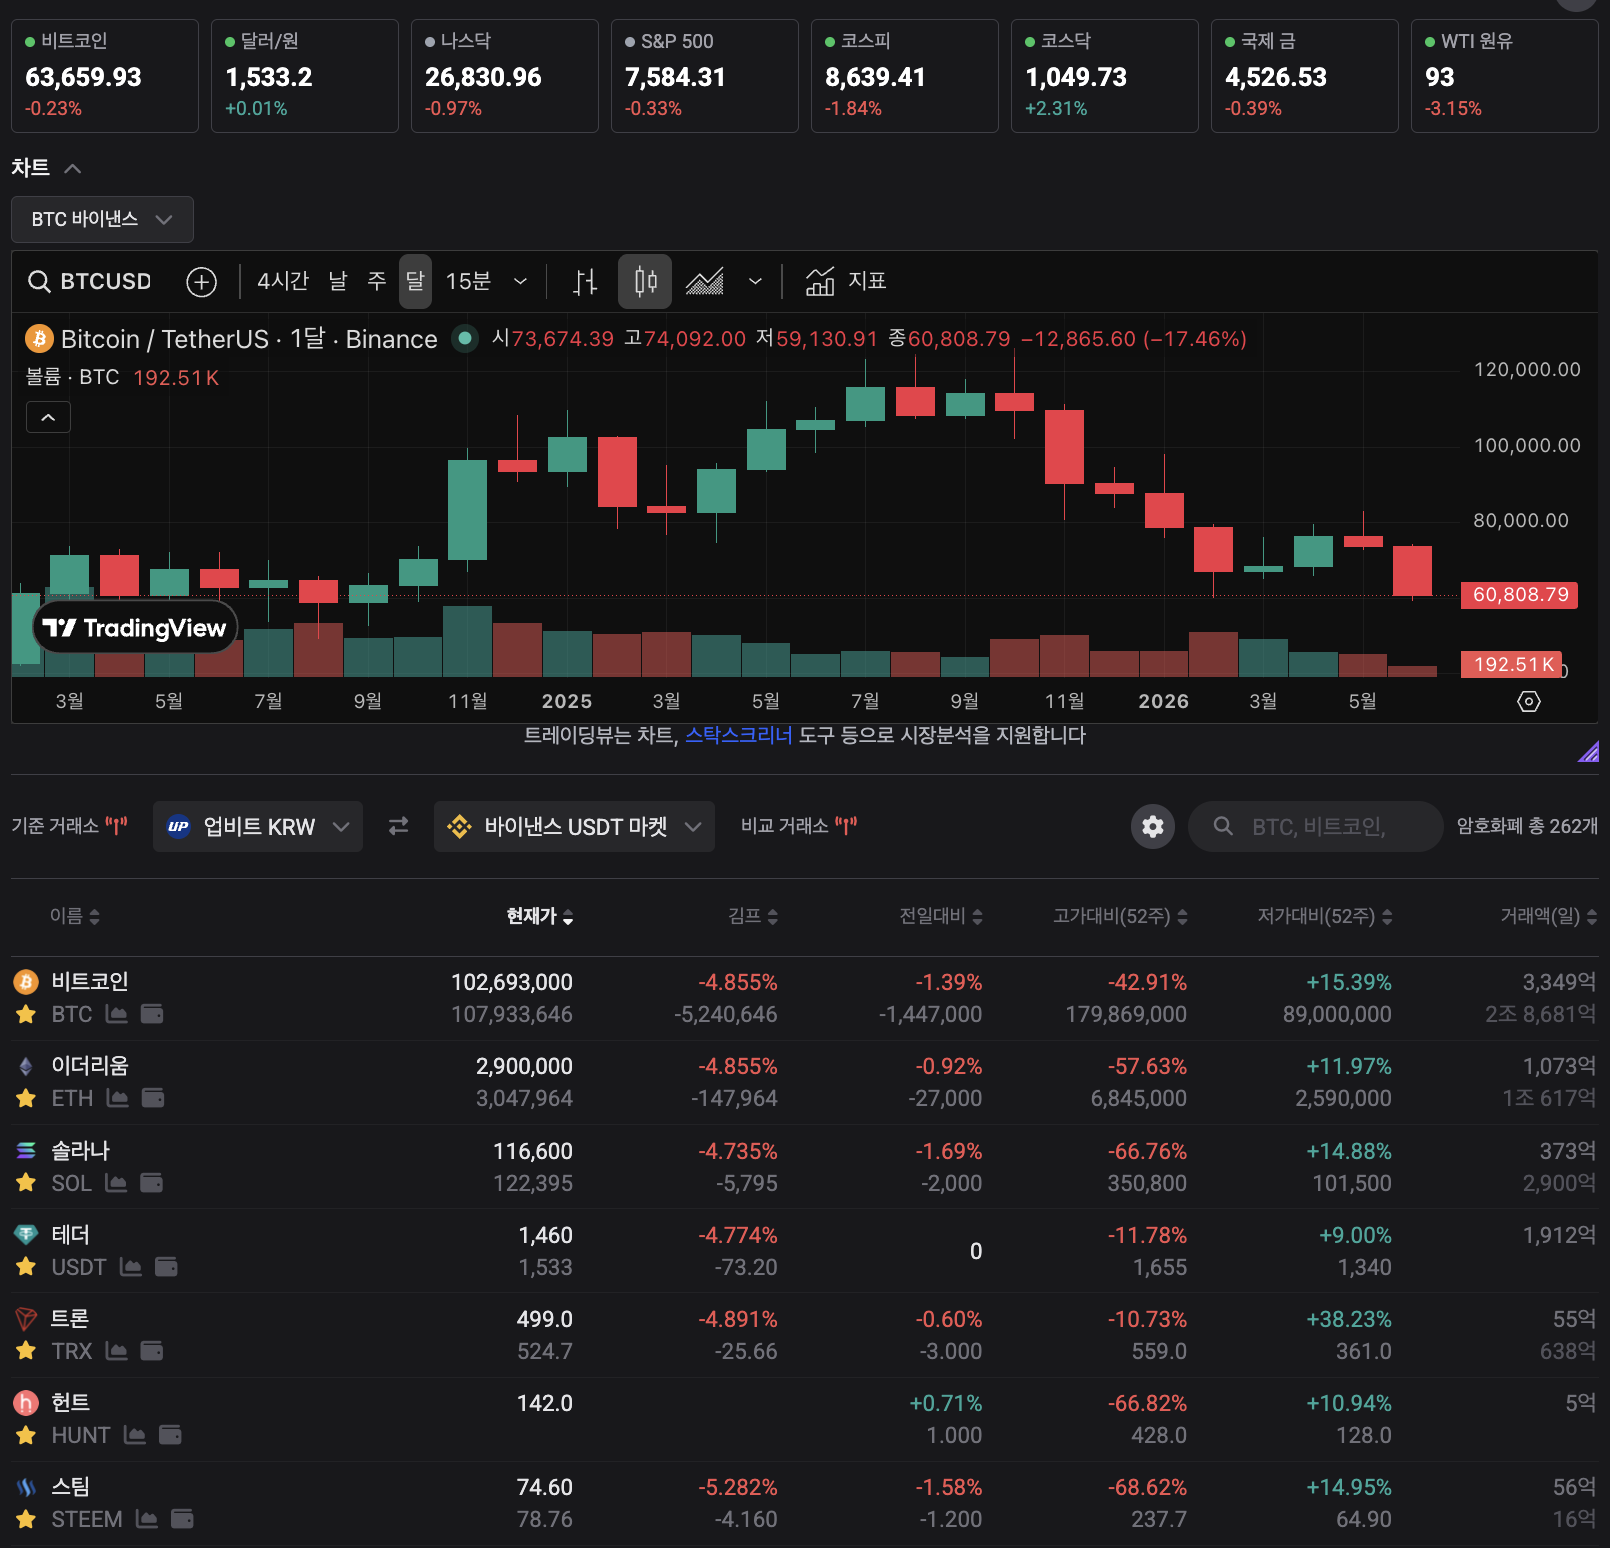Select the 주 (week) interval
This screenshot has height=1548, width=1610.
pos(377,282)
